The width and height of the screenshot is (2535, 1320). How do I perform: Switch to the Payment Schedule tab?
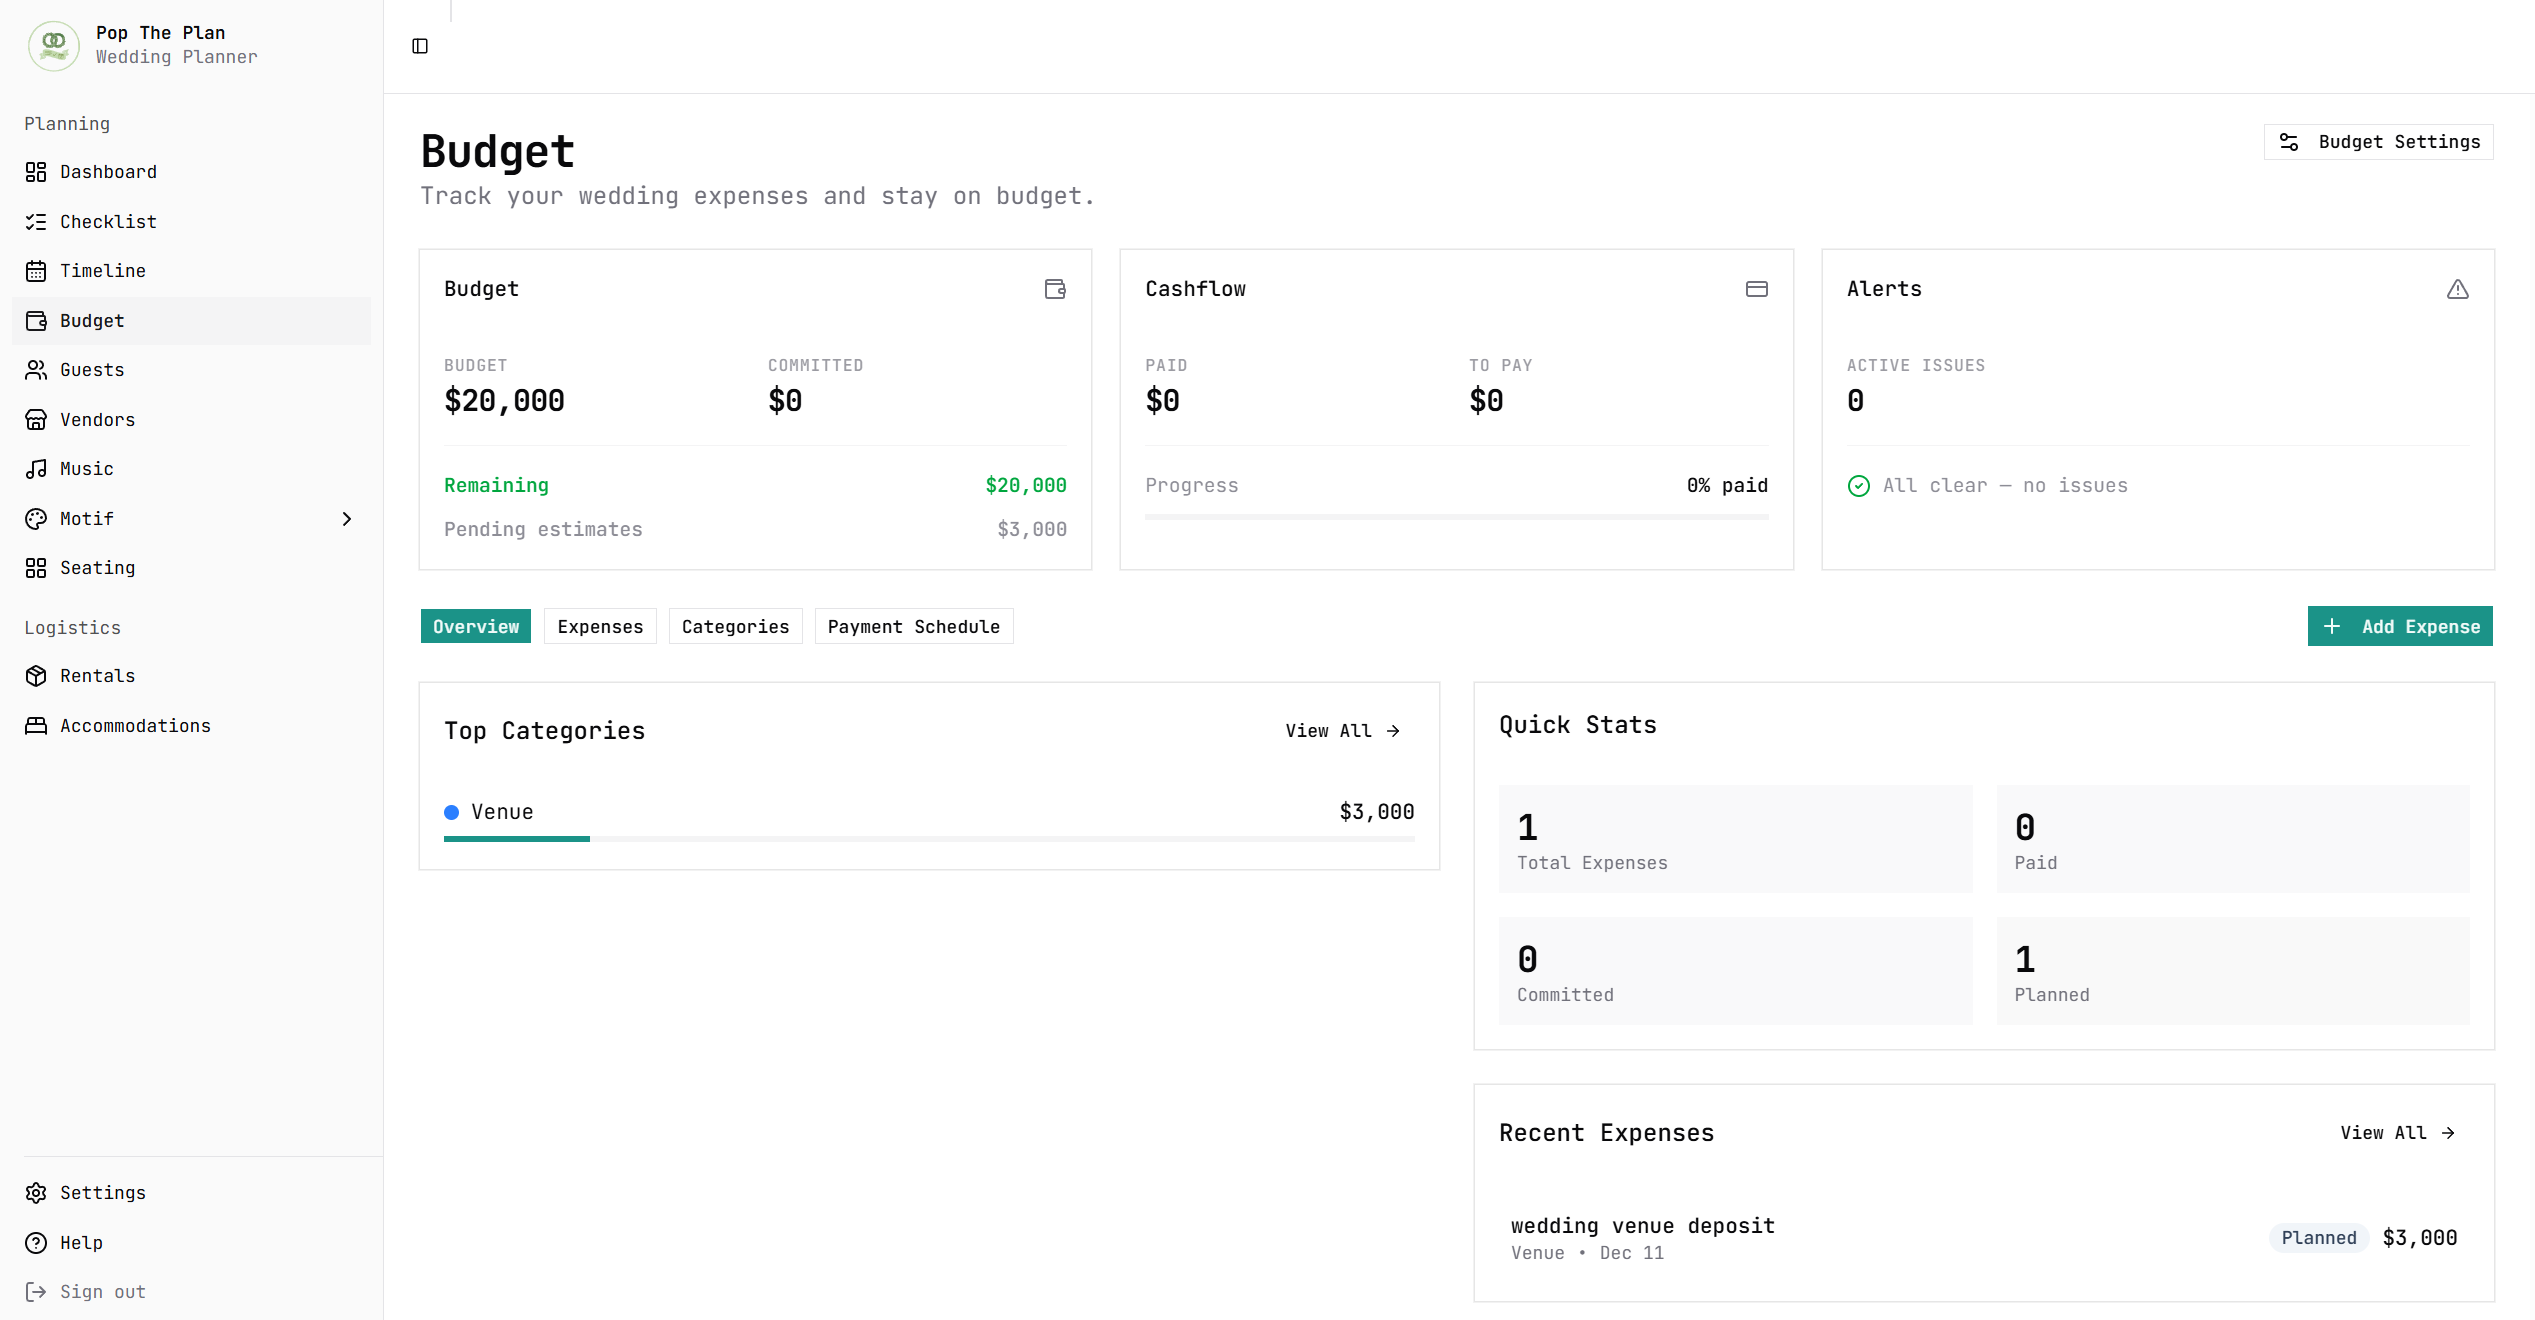coord(913,627)
